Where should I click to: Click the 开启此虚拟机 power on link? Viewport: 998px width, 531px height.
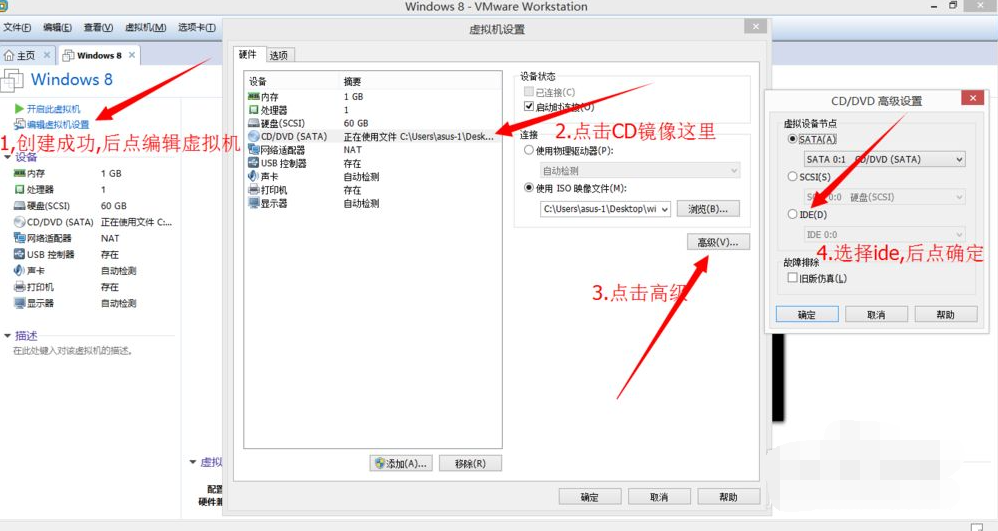(53, 109)
